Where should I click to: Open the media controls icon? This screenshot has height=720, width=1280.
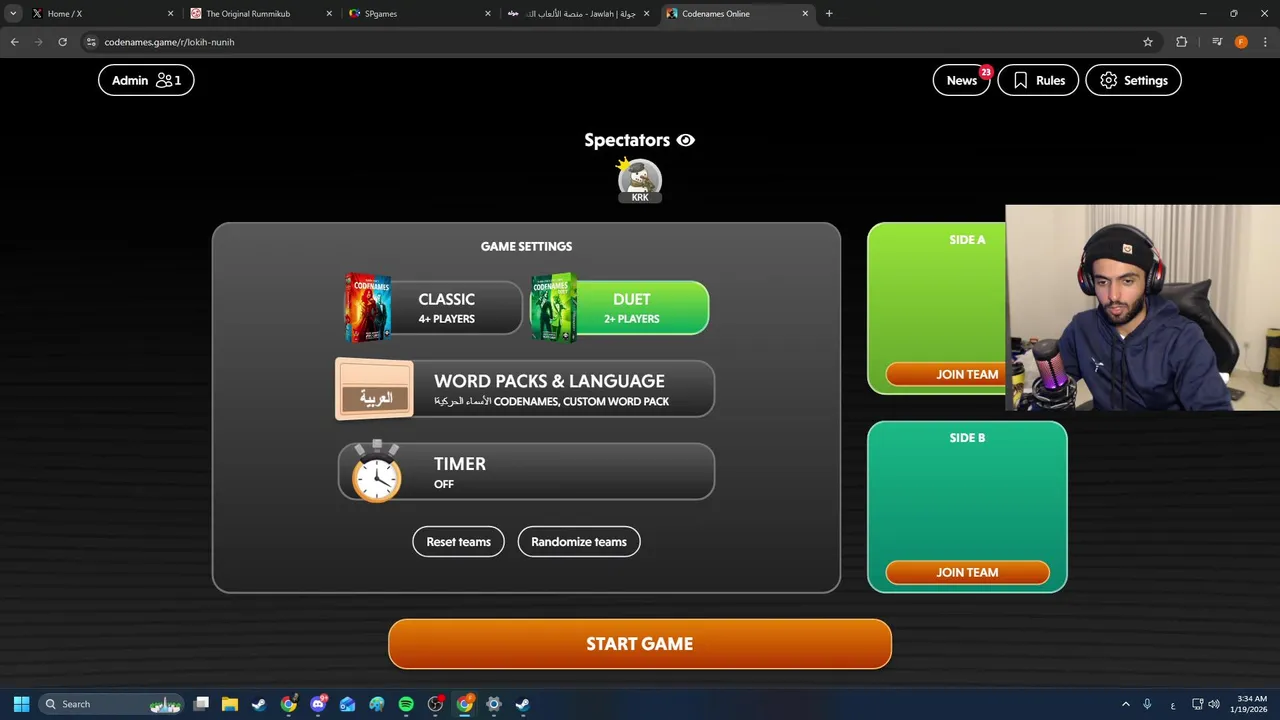(x=1217, y=42)
